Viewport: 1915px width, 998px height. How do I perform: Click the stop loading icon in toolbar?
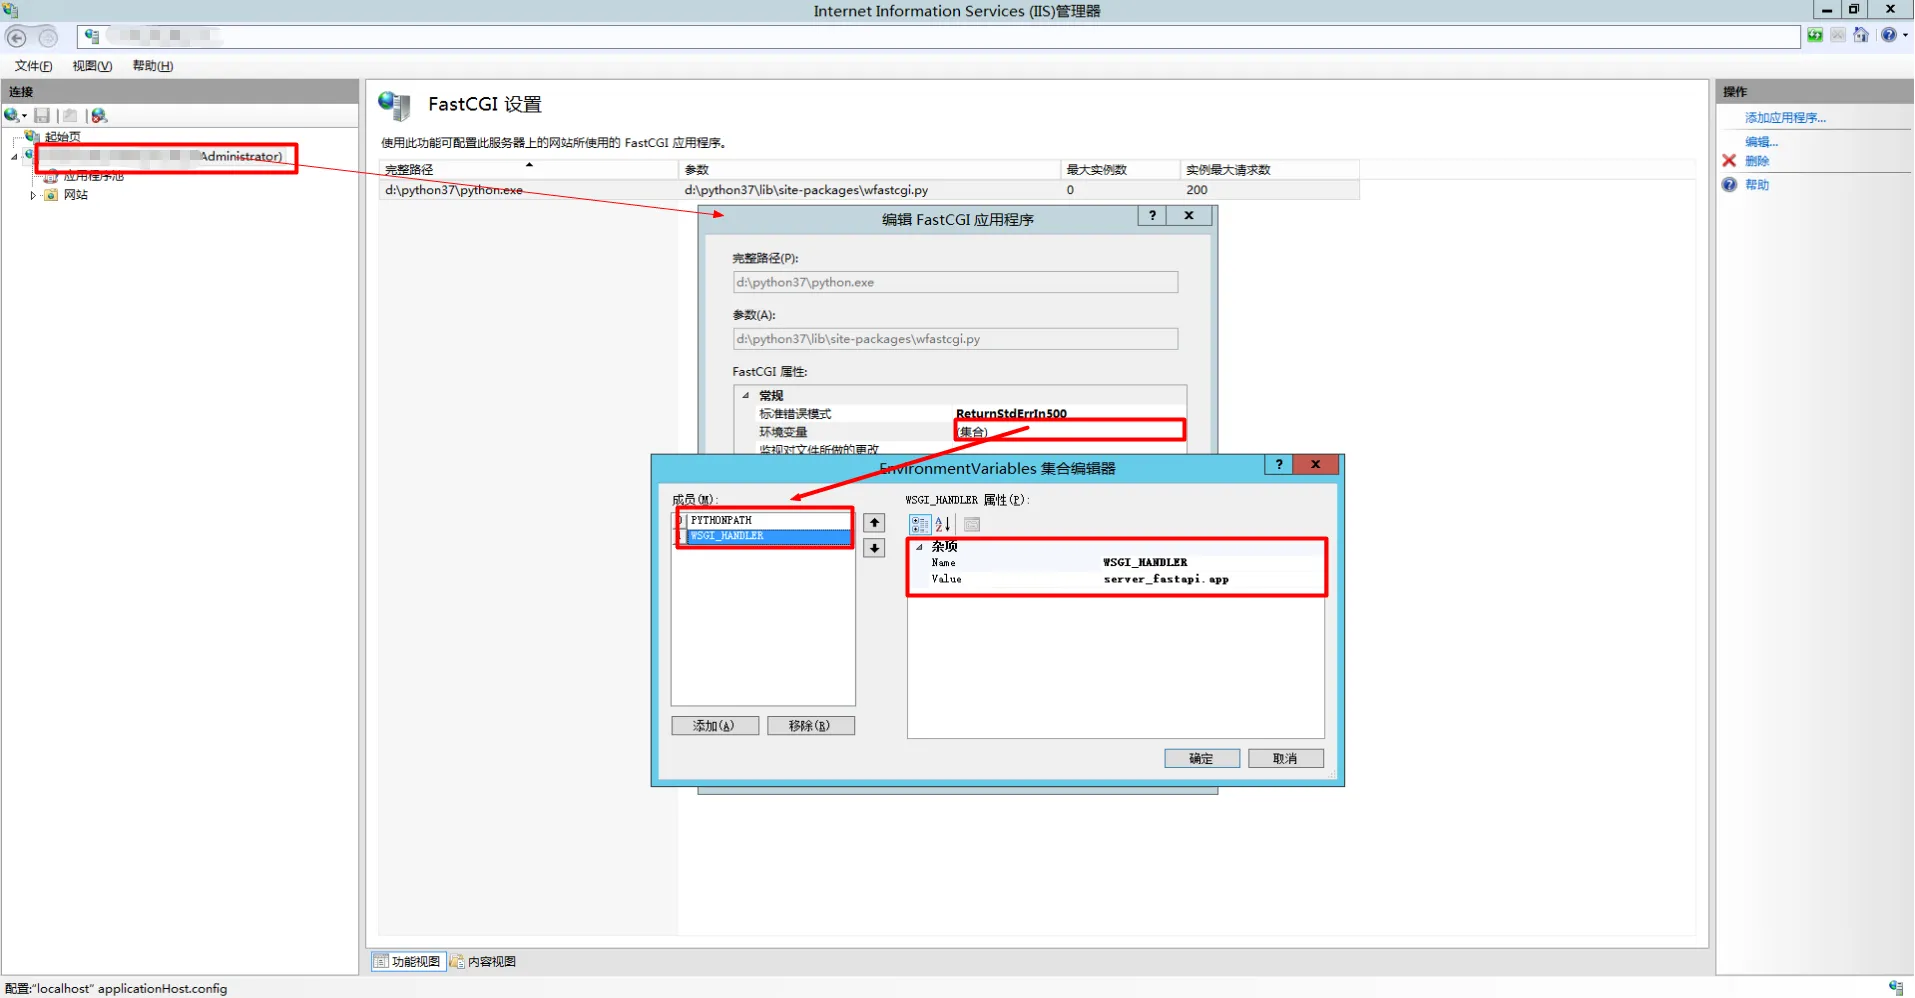tap(1838, 36)
